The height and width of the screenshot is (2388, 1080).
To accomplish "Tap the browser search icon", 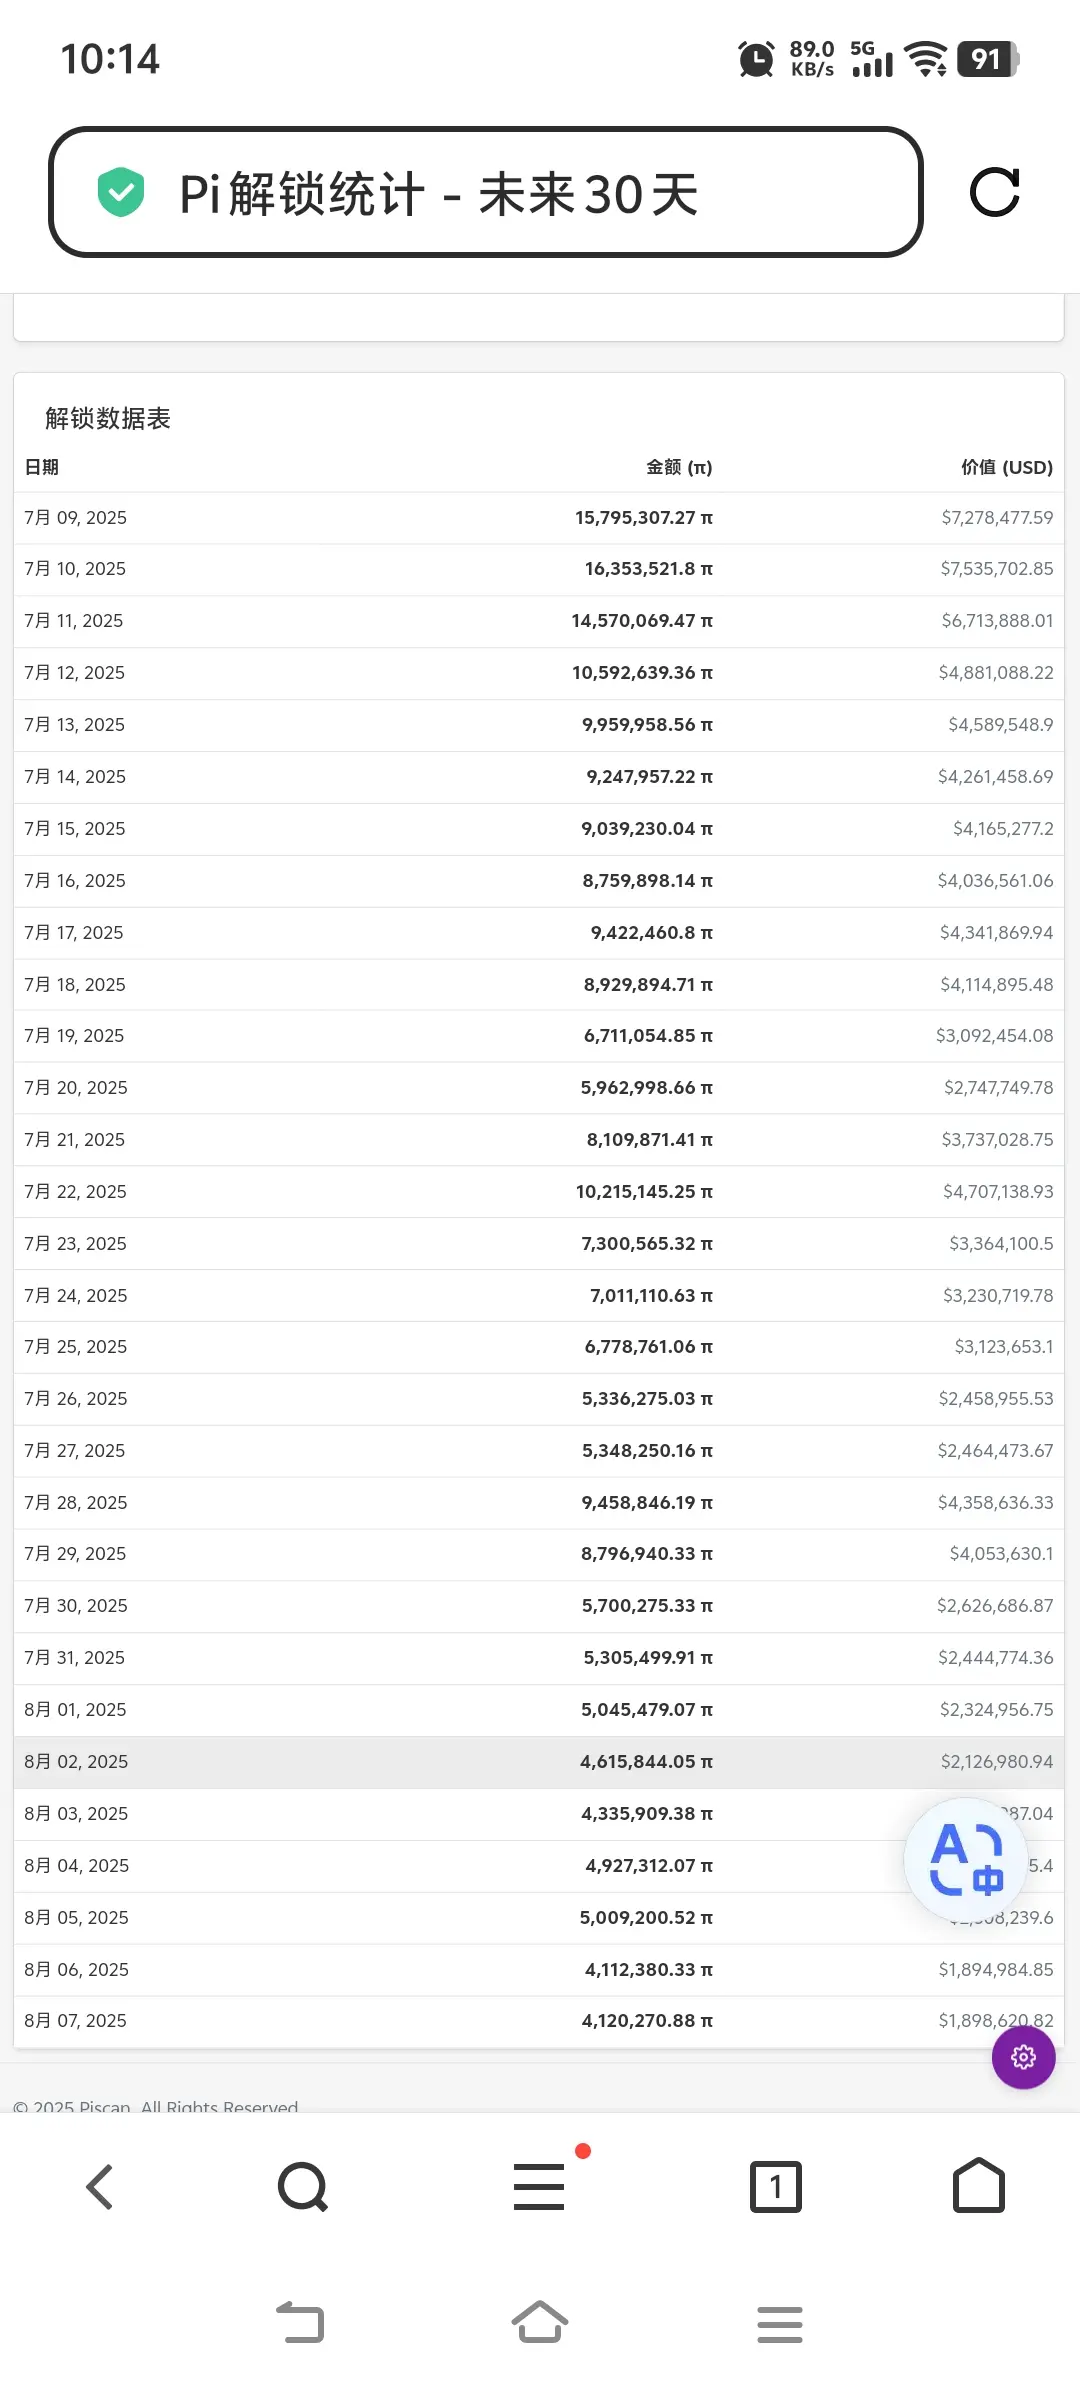I will tap(303, 2187).
